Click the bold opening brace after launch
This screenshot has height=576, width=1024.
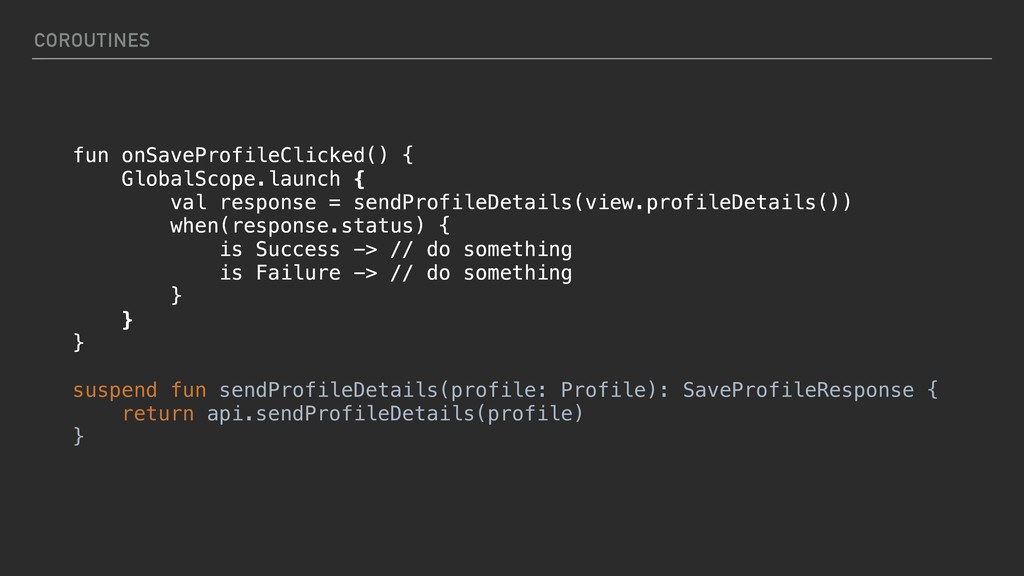point(359,180)
